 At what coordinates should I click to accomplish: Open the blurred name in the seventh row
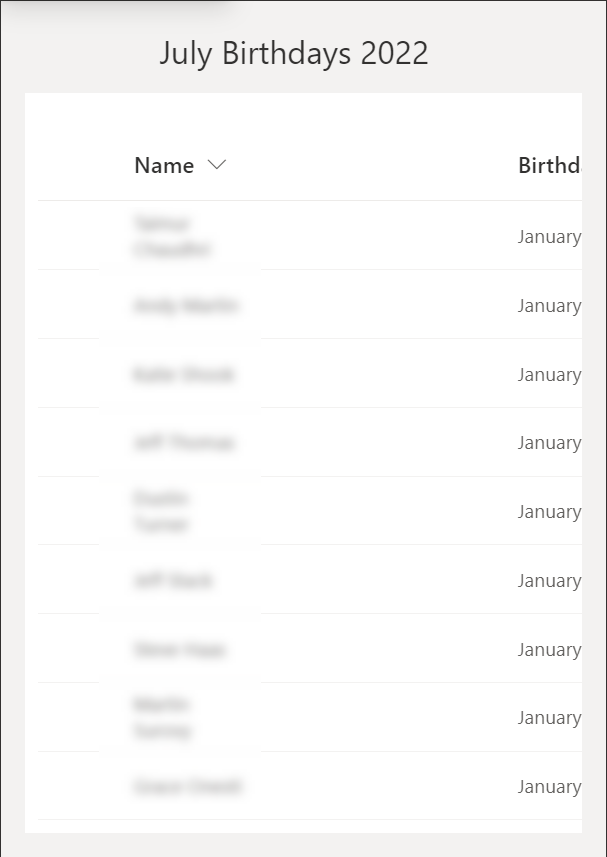pyautogui.click(x=179, y=650)
